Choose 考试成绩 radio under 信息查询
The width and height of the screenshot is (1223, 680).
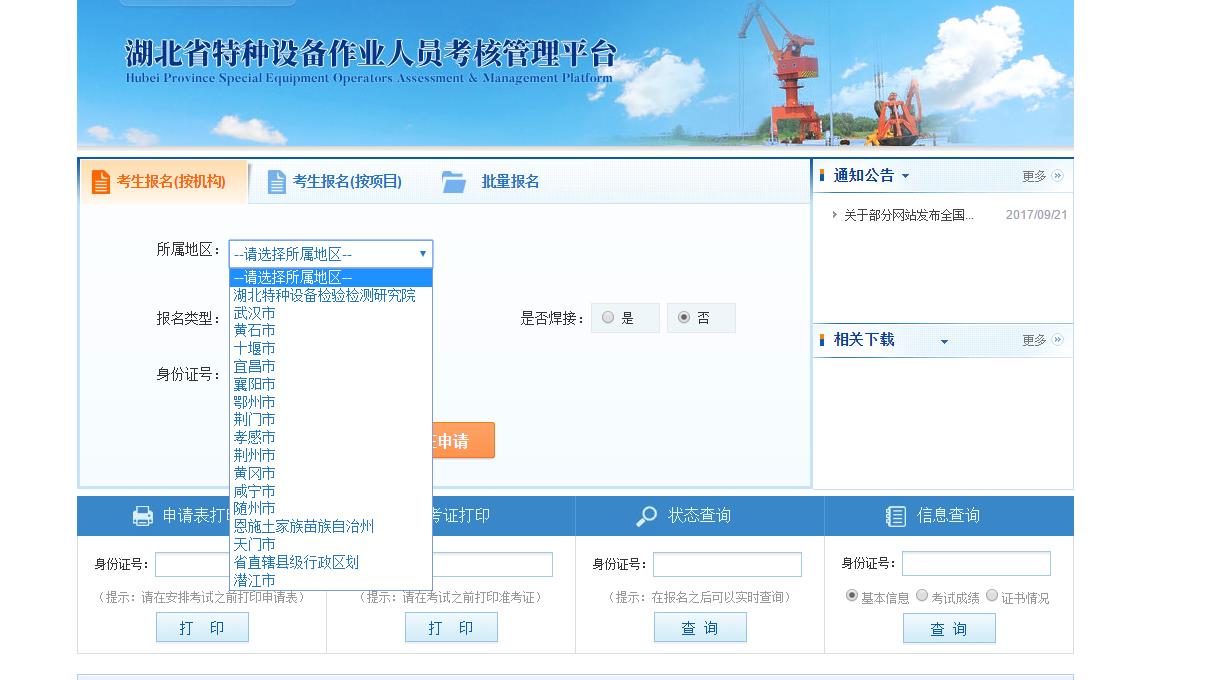point(922,596)
